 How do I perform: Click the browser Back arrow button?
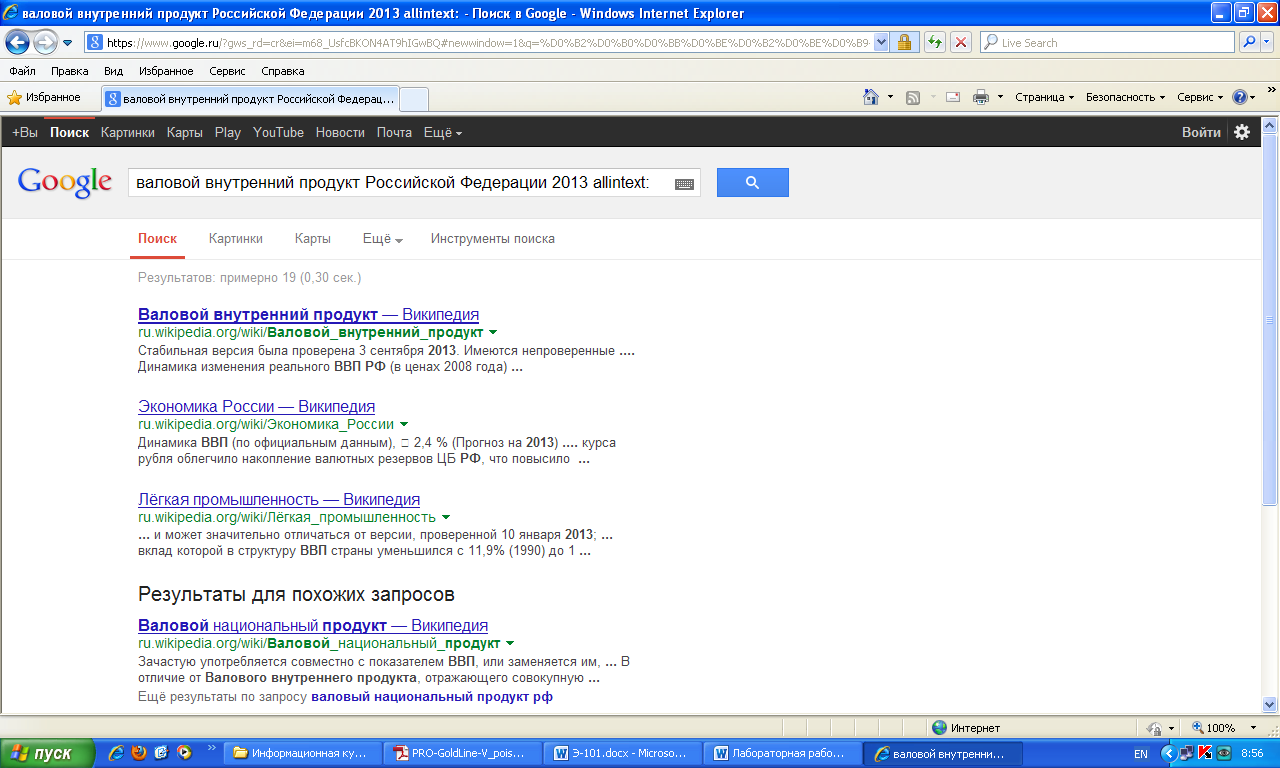pyautogui.click(x=17, y=43)
